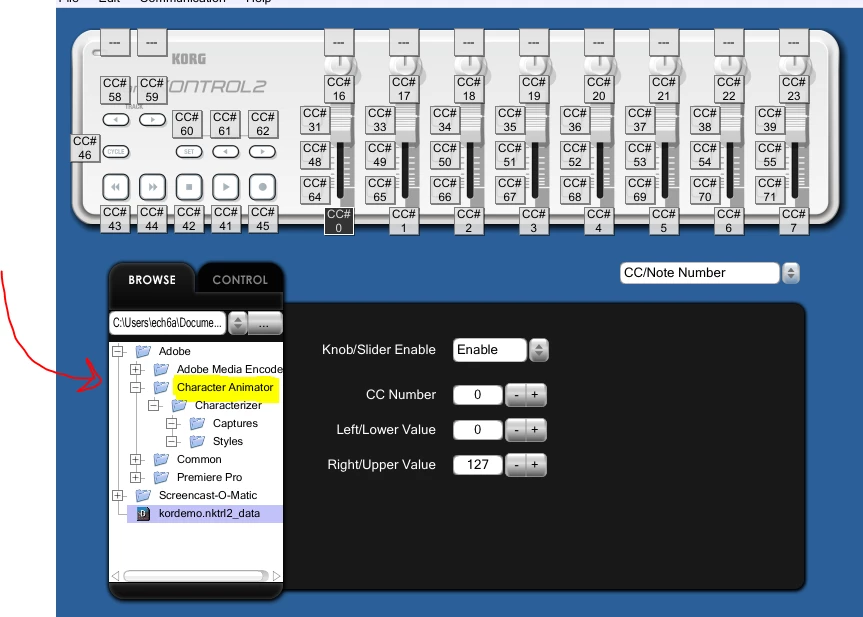Select the CC# 16 knob label
Image resolution: width=863 pixels, height=617 pixels.
pyautogui.click(x=339, y=89)
